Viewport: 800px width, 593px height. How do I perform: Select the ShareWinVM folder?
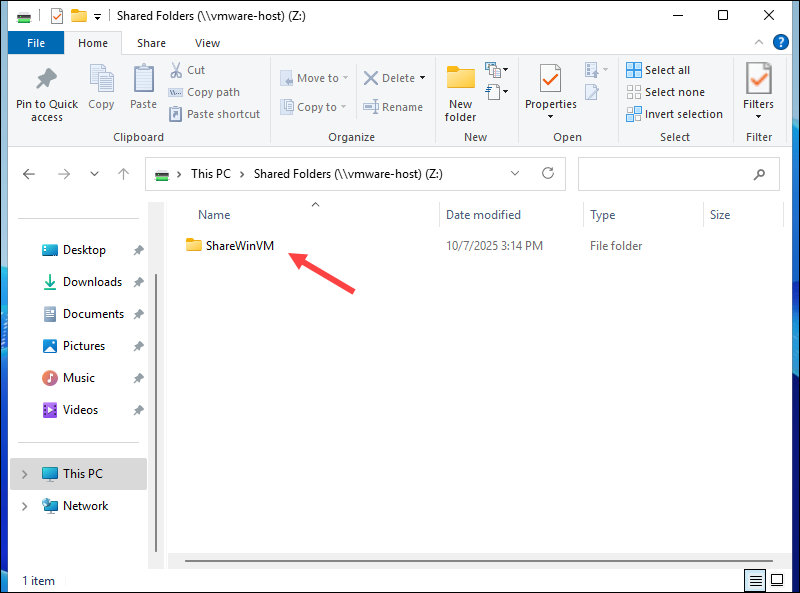(239, 246)
